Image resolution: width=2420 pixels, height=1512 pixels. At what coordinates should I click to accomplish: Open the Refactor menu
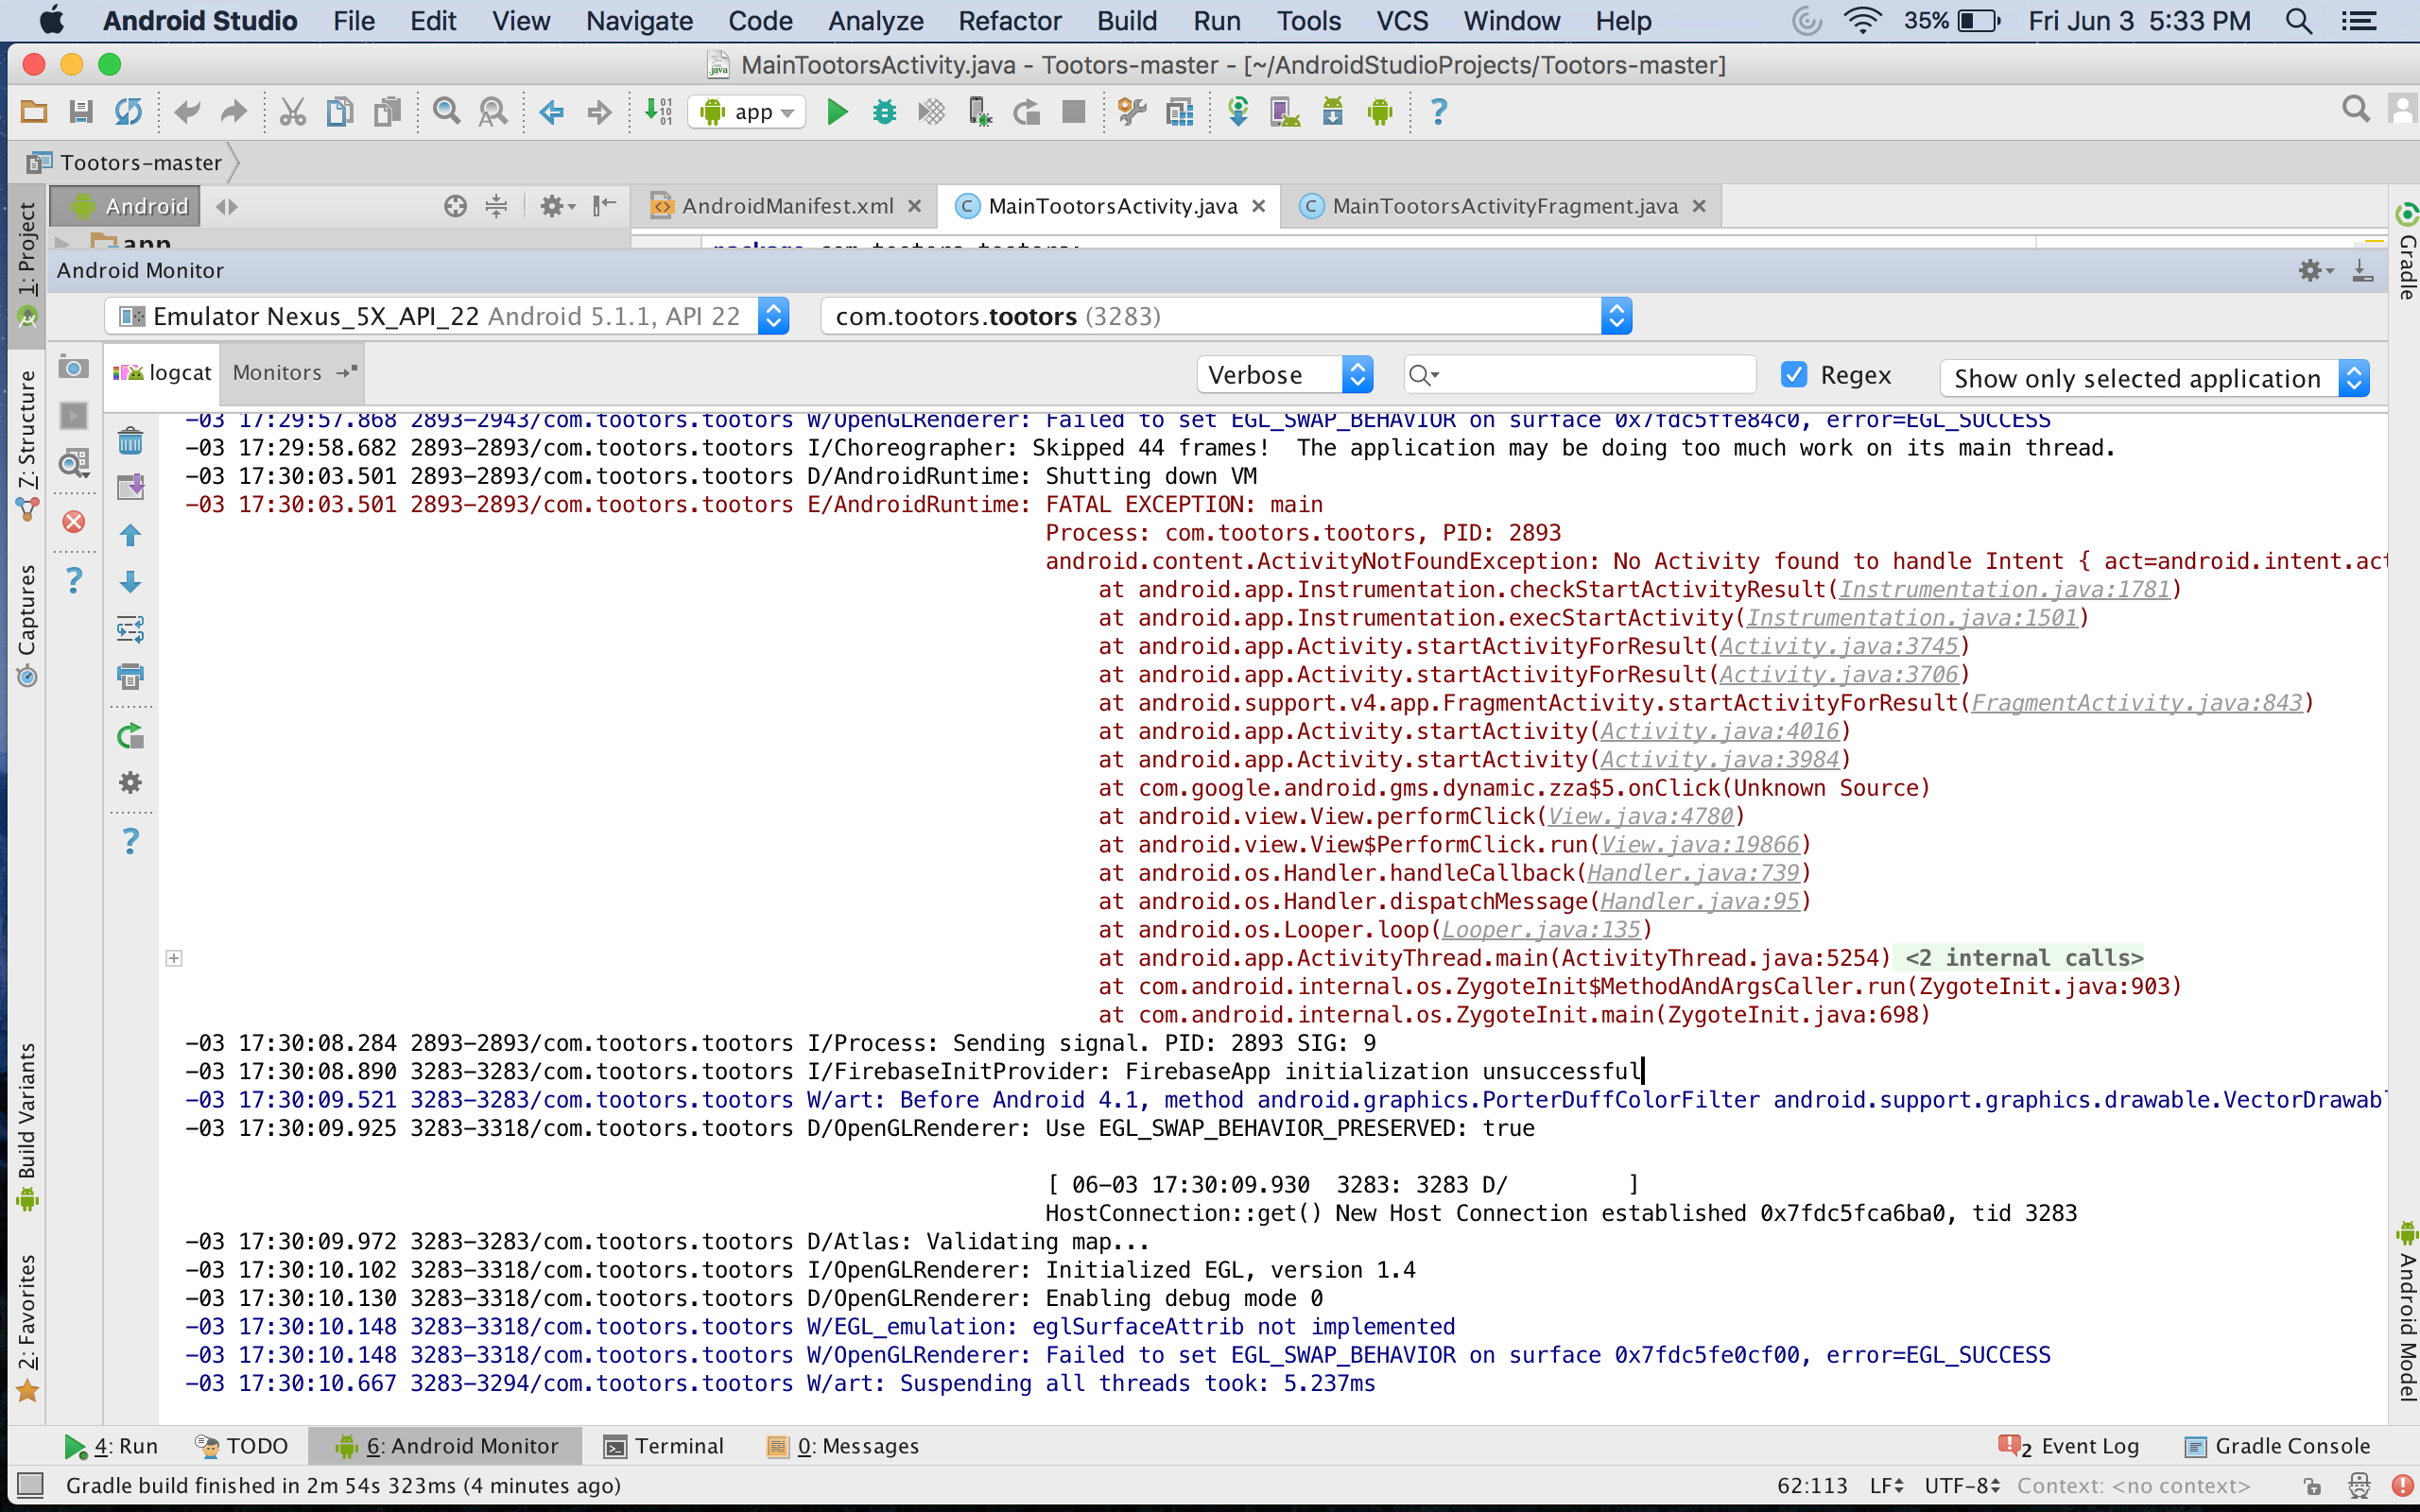coord(1009,21)
